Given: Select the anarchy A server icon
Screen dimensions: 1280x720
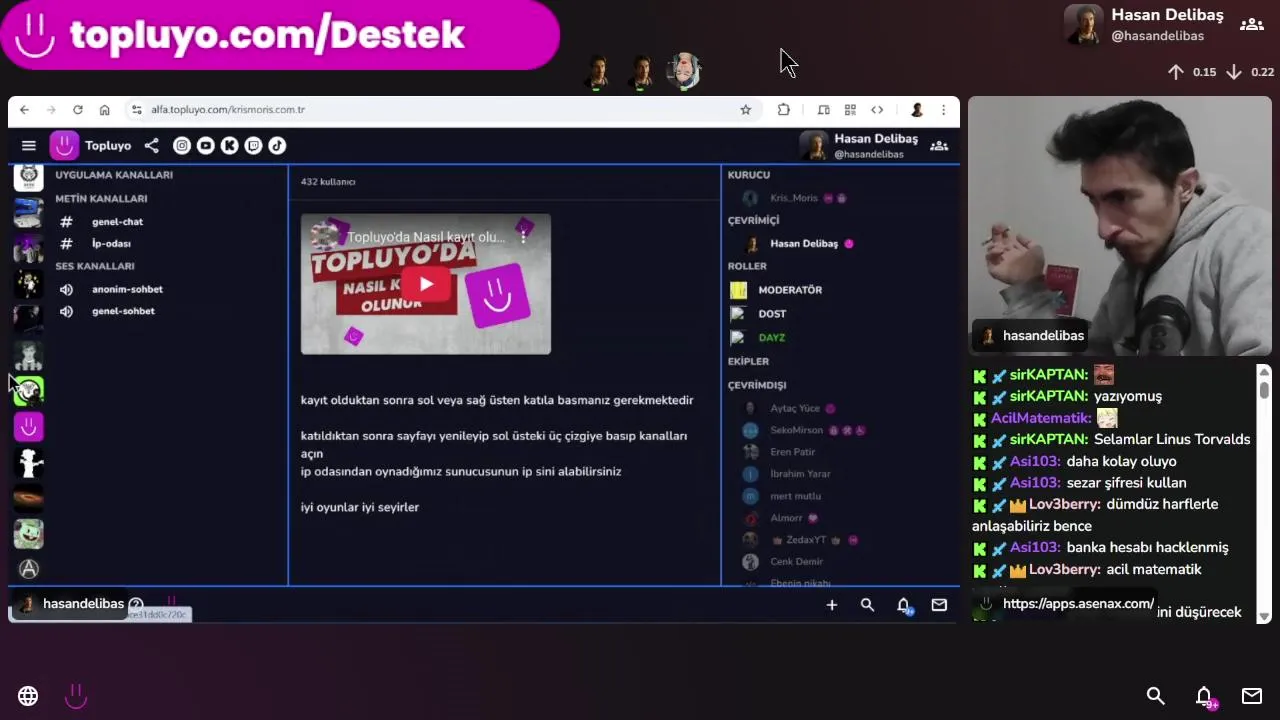Looking at the screenshot, I should tap(28, 569).
